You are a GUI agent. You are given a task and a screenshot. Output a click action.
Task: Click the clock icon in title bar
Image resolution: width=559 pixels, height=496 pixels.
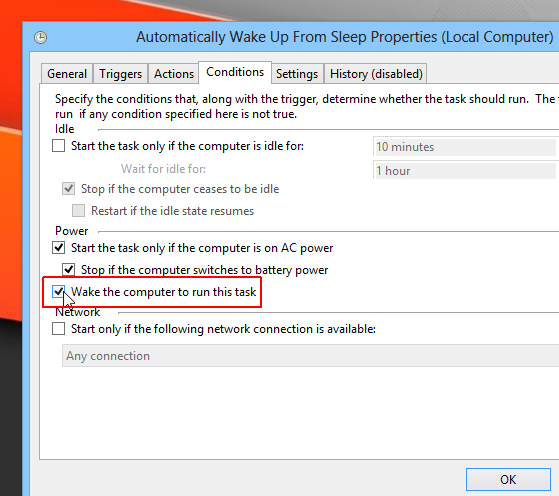tap(41, 37)
